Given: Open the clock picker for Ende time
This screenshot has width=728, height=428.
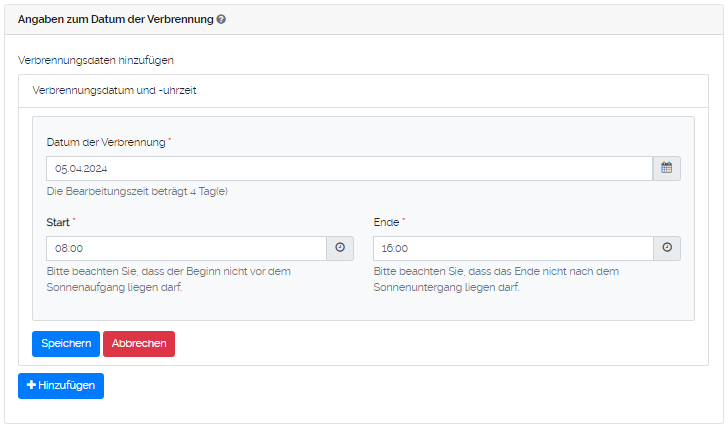Looking at the screenshot, I should pos(667,248).
